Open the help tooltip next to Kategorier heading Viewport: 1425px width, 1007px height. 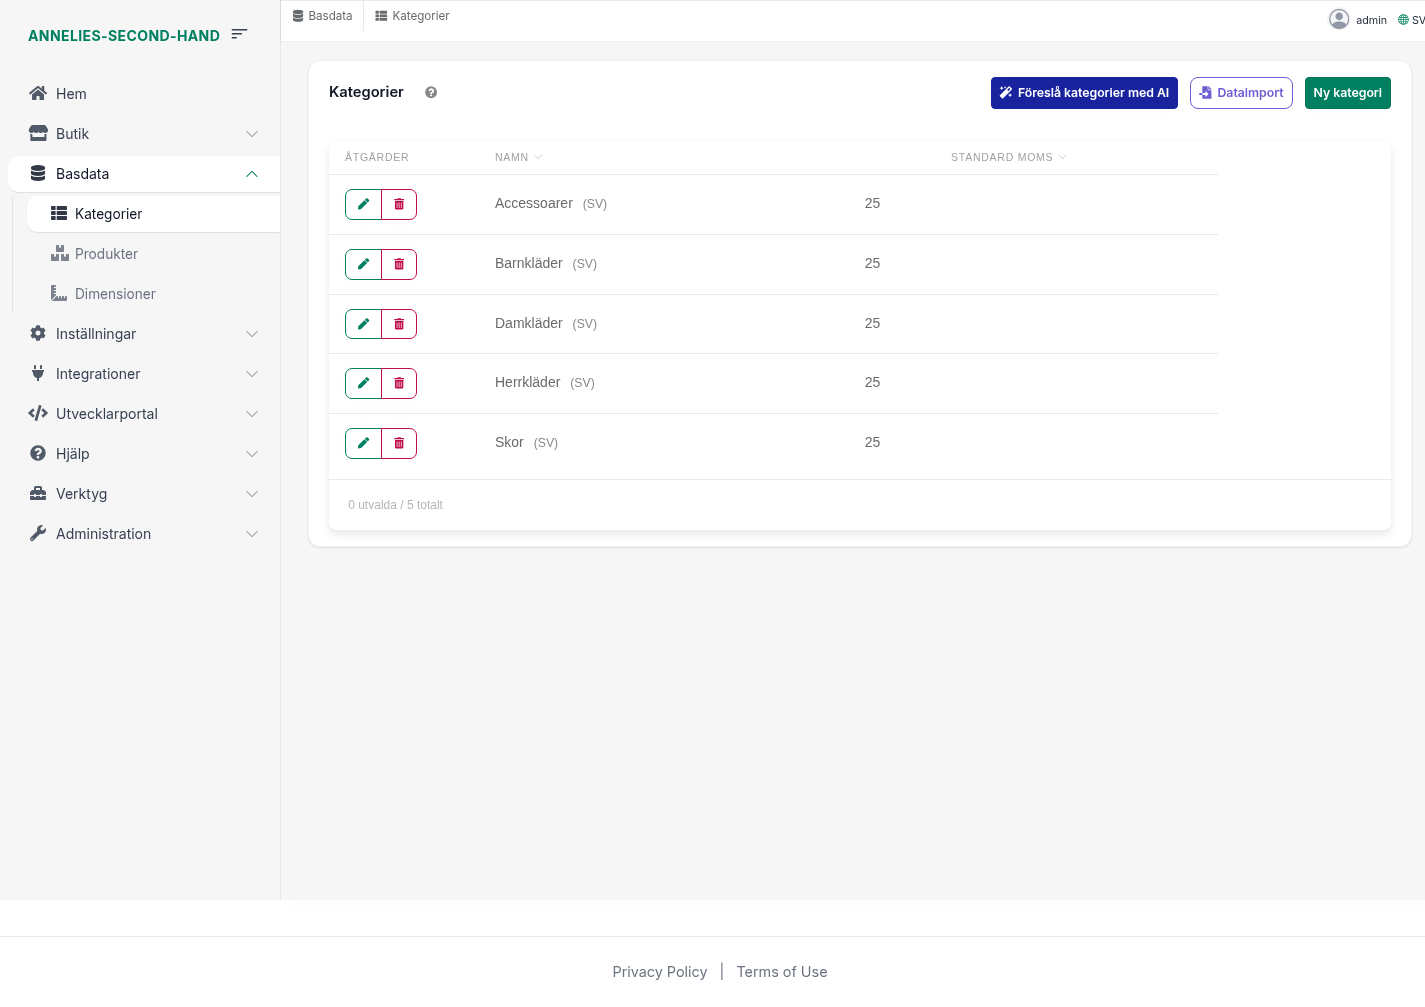coord(430,91)
